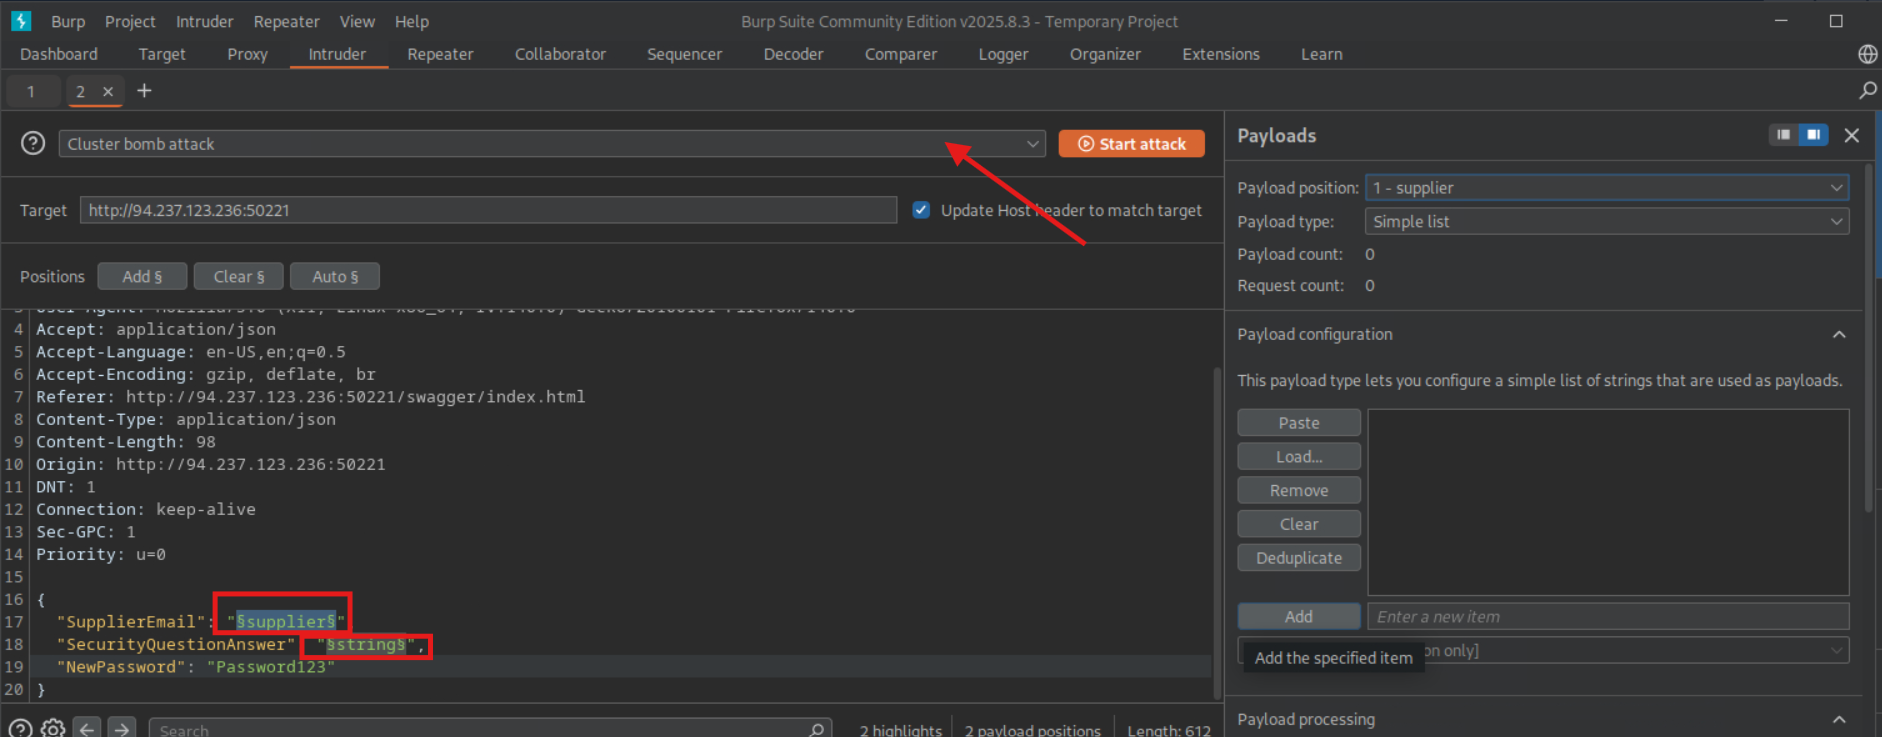The width and height of the screenshot is (1882, 737).
Task: Switch Payloads panel to the left layout toggle
Action: click(1783, 135)
